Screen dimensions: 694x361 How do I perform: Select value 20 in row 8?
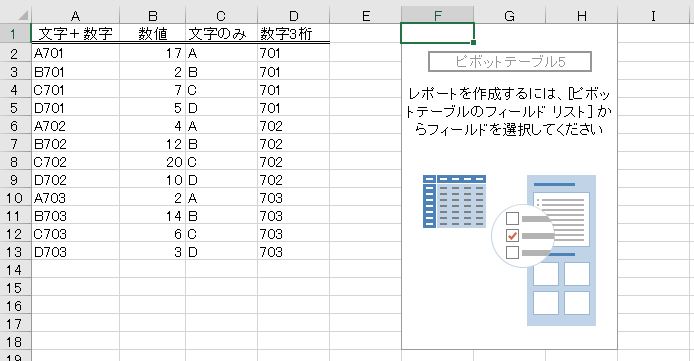coord(152,162)
